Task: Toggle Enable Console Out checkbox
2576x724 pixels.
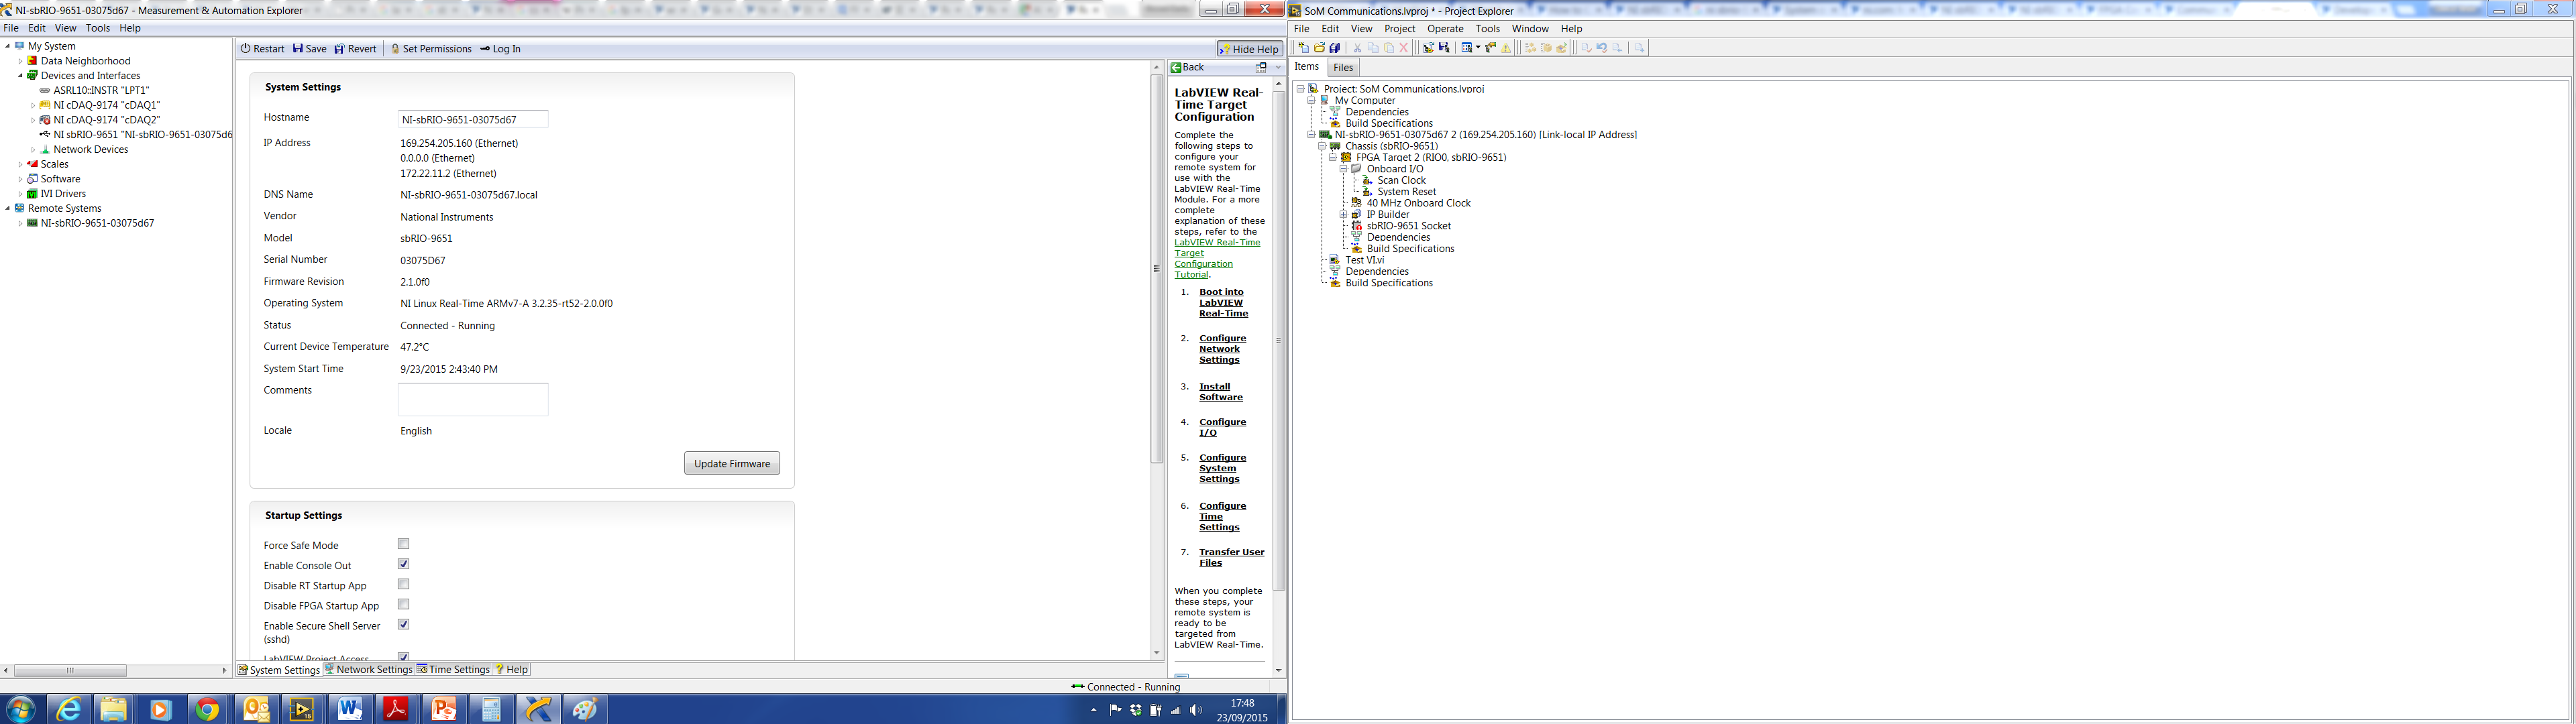Action: [404, 564]
